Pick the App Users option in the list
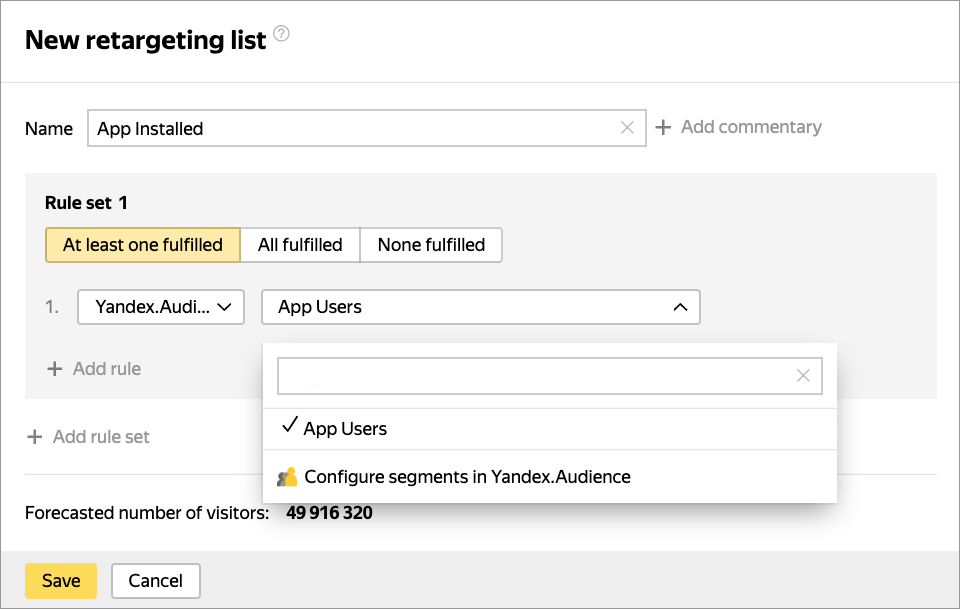Viewport: 960px width, 609px height. point(345,429)
